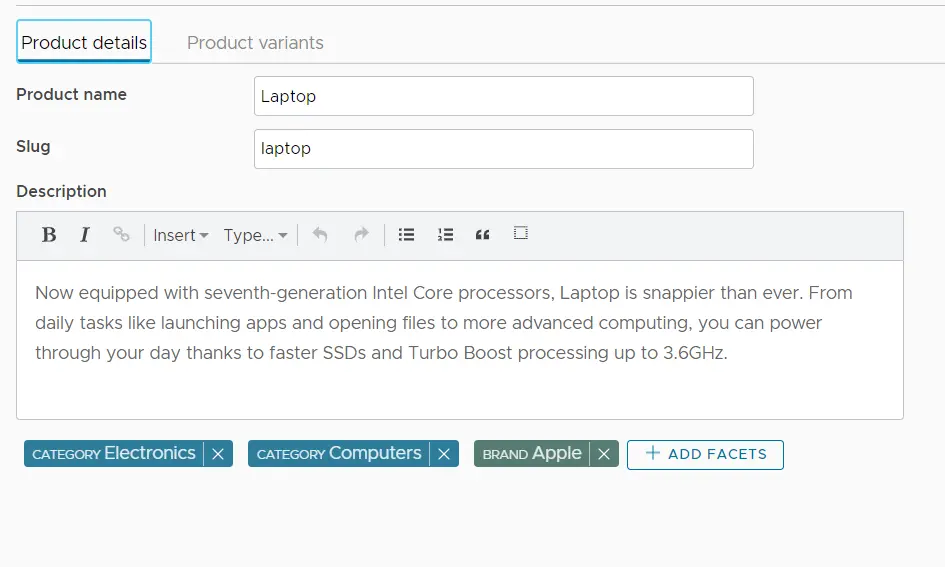Click the redo arrow icon
This screenshot has height=567, width=945.
[361, 234]
